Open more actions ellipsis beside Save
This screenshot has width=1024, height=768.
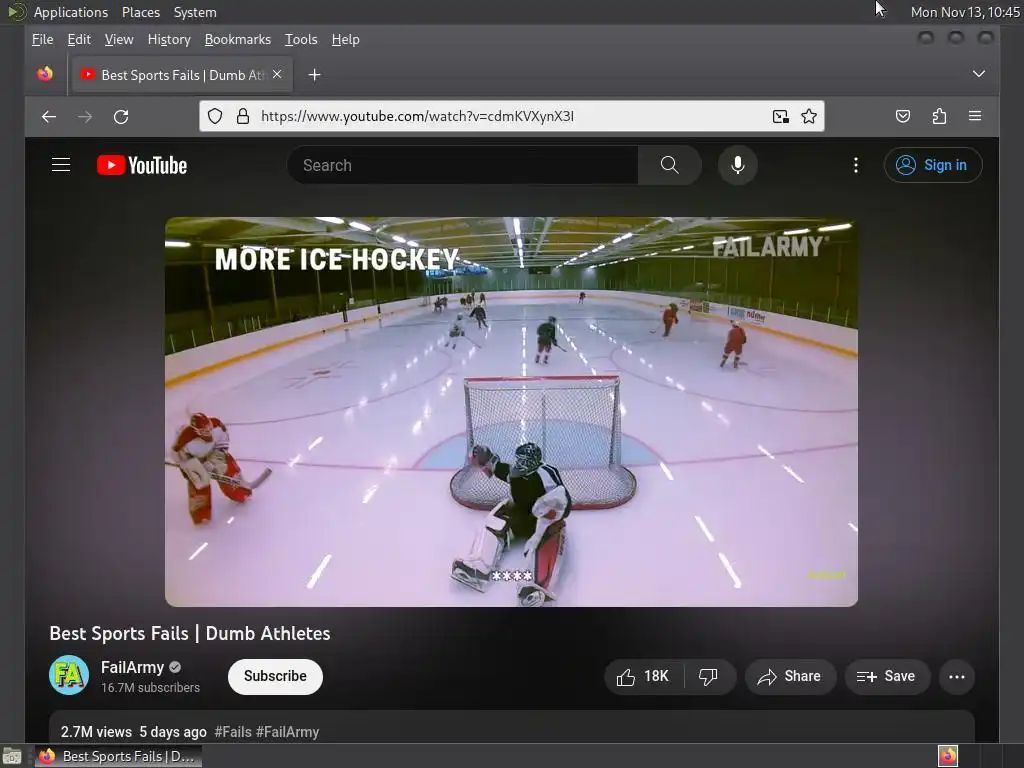(957, 677)
